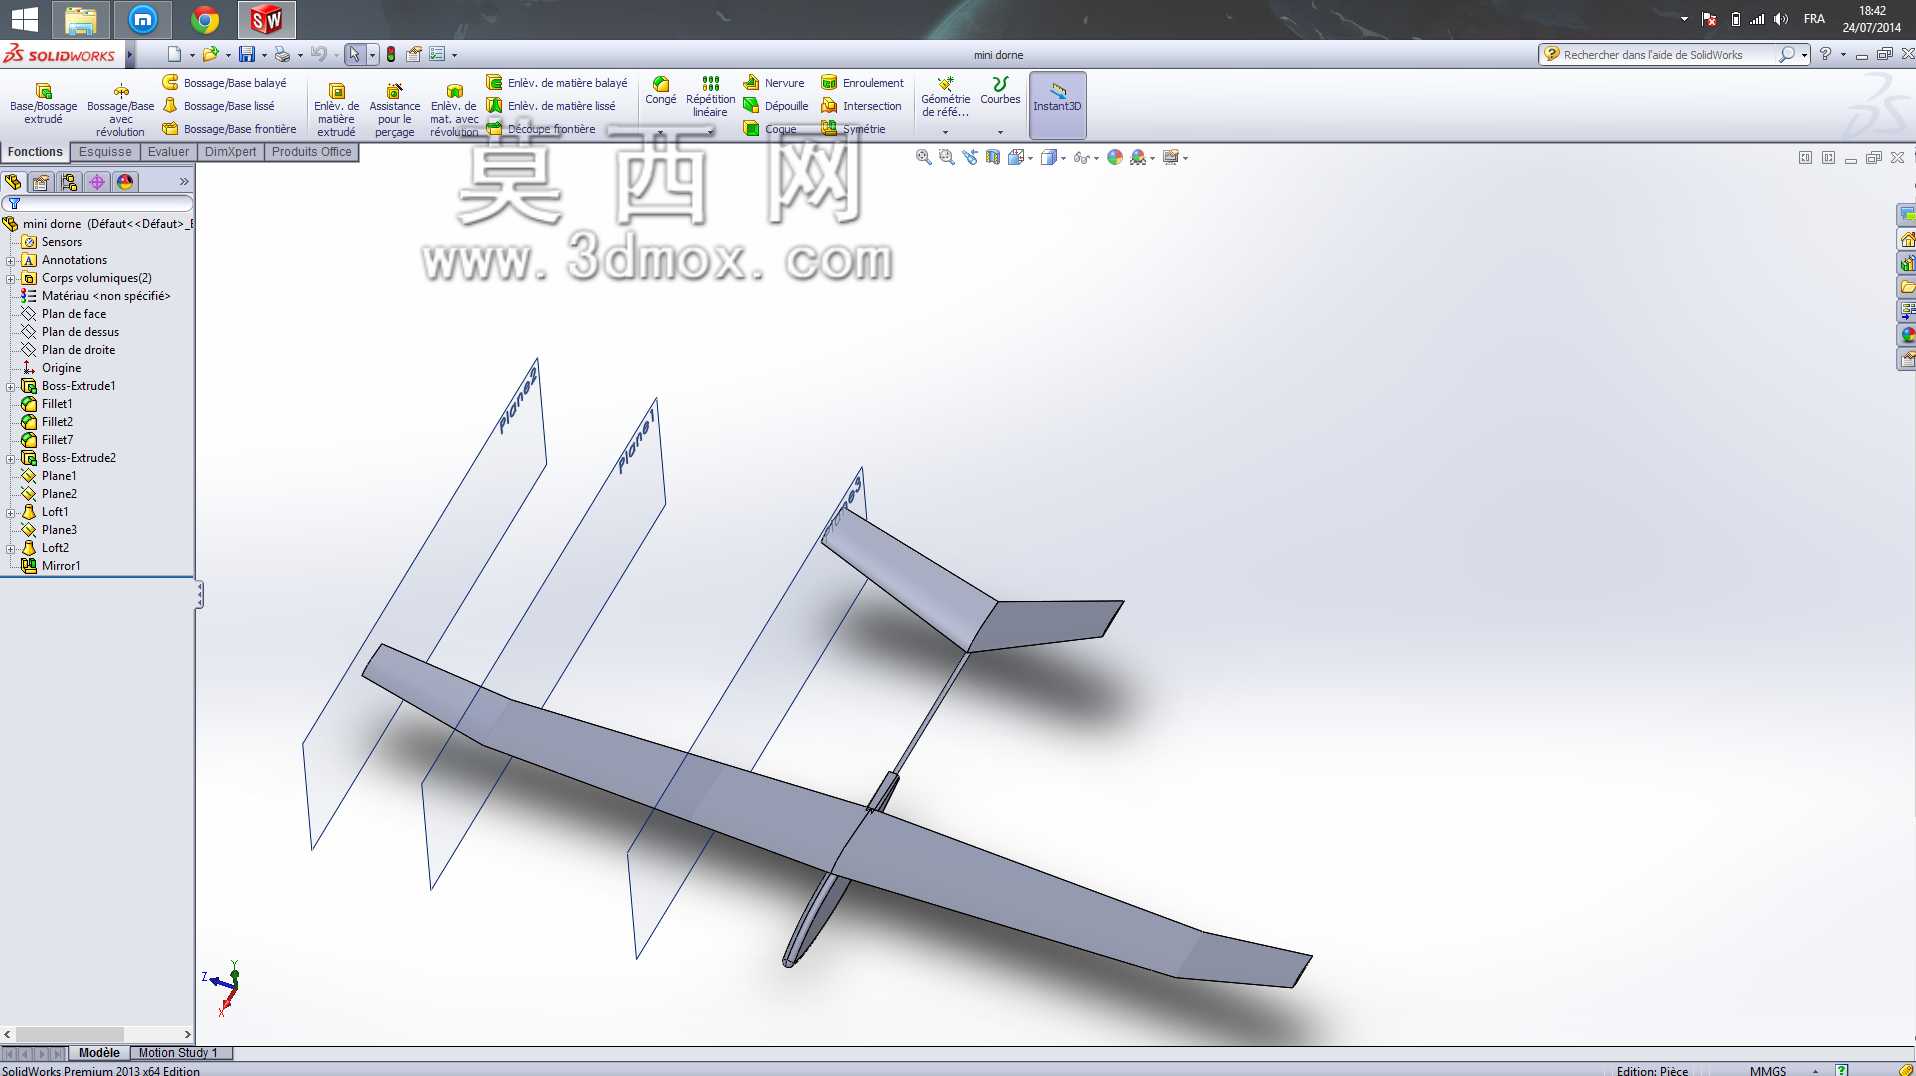Expand left panel tabs chevron
Viewport: 1916px width, 1076px height.
tap(184, 182)
